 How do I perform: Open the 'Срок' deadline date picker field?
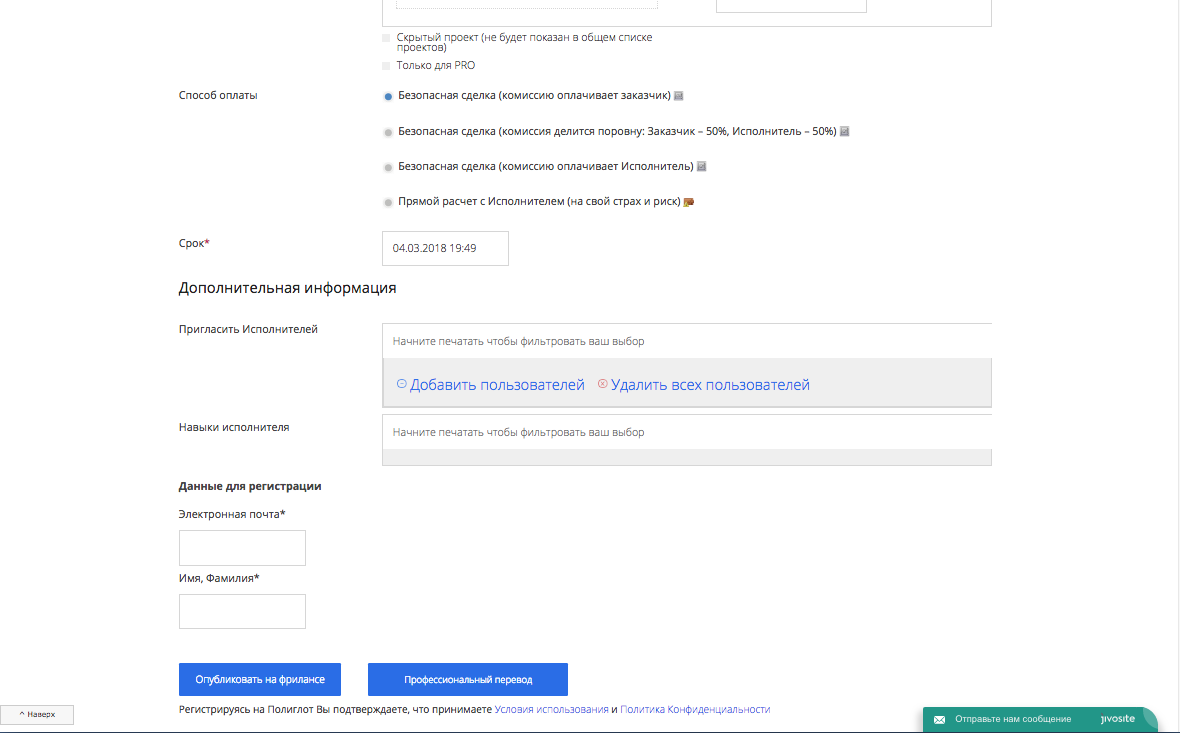point(445,248)
